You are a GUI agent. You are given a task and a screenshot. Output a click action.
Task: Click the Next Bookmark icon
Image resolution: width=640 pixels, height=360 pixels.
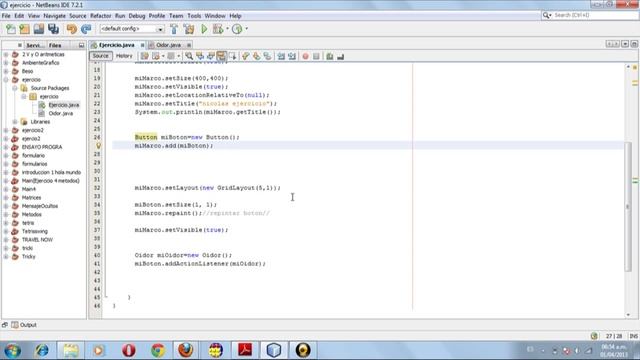coord(256,56)
